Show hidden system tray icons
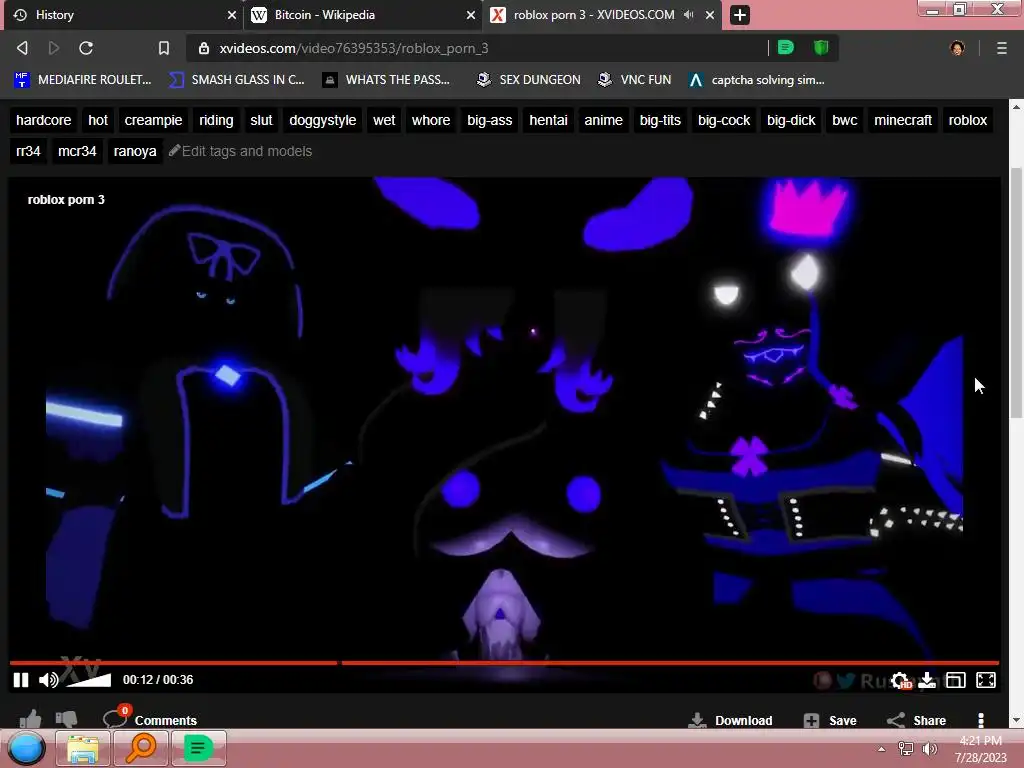Viewport: 1024px width, 768px height. click(x=882, y=749)
